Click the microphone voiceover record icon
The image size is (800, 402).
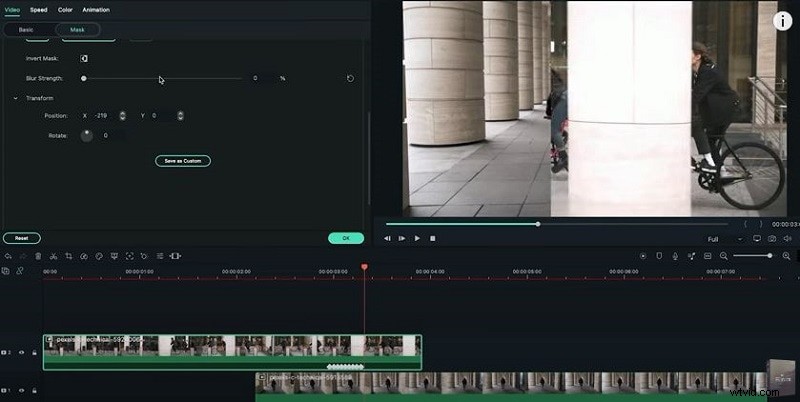675,256
